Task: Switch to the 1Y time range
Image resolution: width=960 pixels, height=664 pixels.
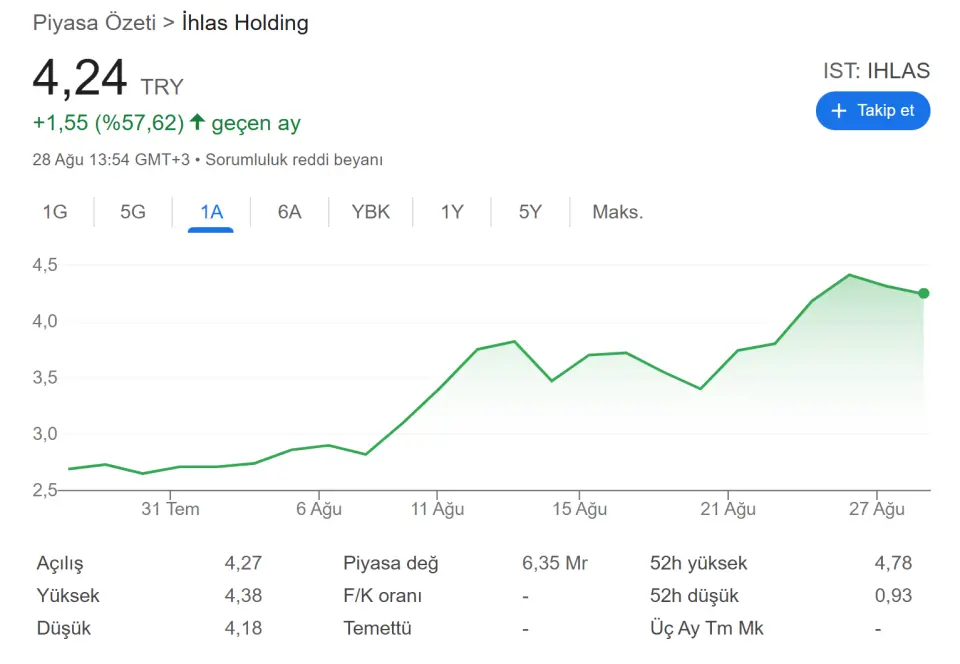Action: click(x=452, y=212)
